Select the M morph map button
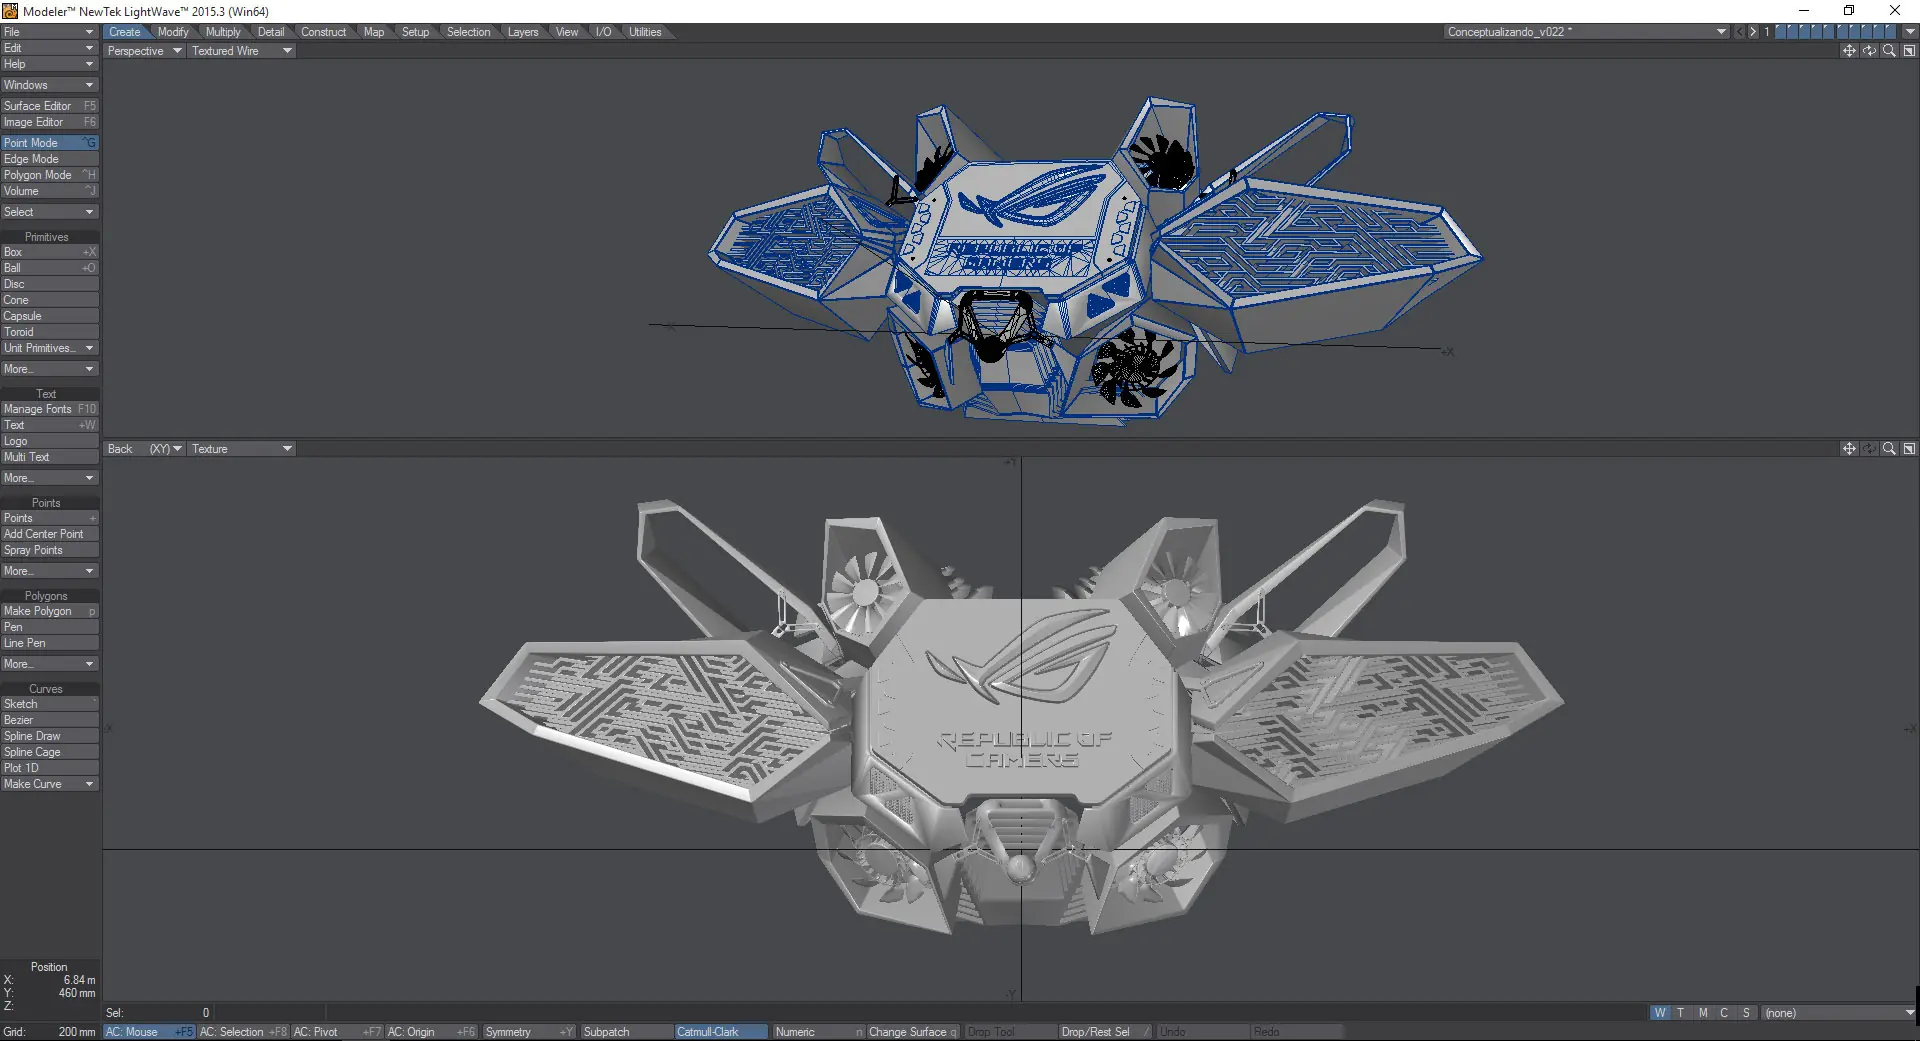 point(1703,1013)
